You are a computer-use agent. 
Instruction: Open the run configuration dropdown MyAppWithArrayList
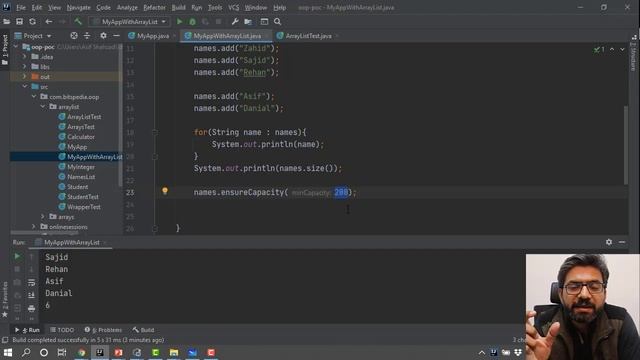(130, 22)
